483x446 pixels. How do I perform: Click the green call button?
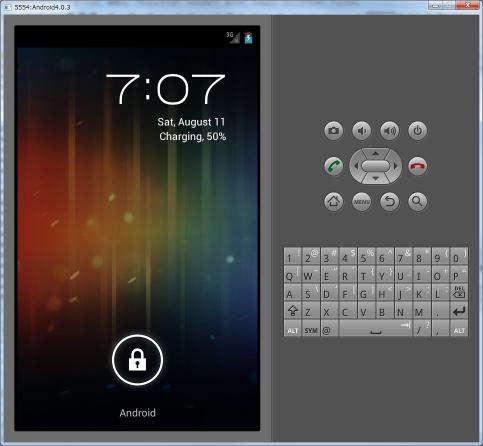(x=333, y=166)
